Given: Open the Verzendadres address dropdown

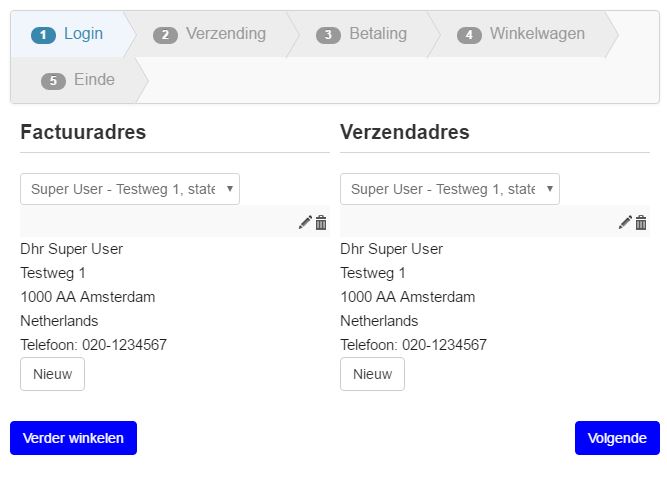Looking at the screenshot, I should 450,189.
